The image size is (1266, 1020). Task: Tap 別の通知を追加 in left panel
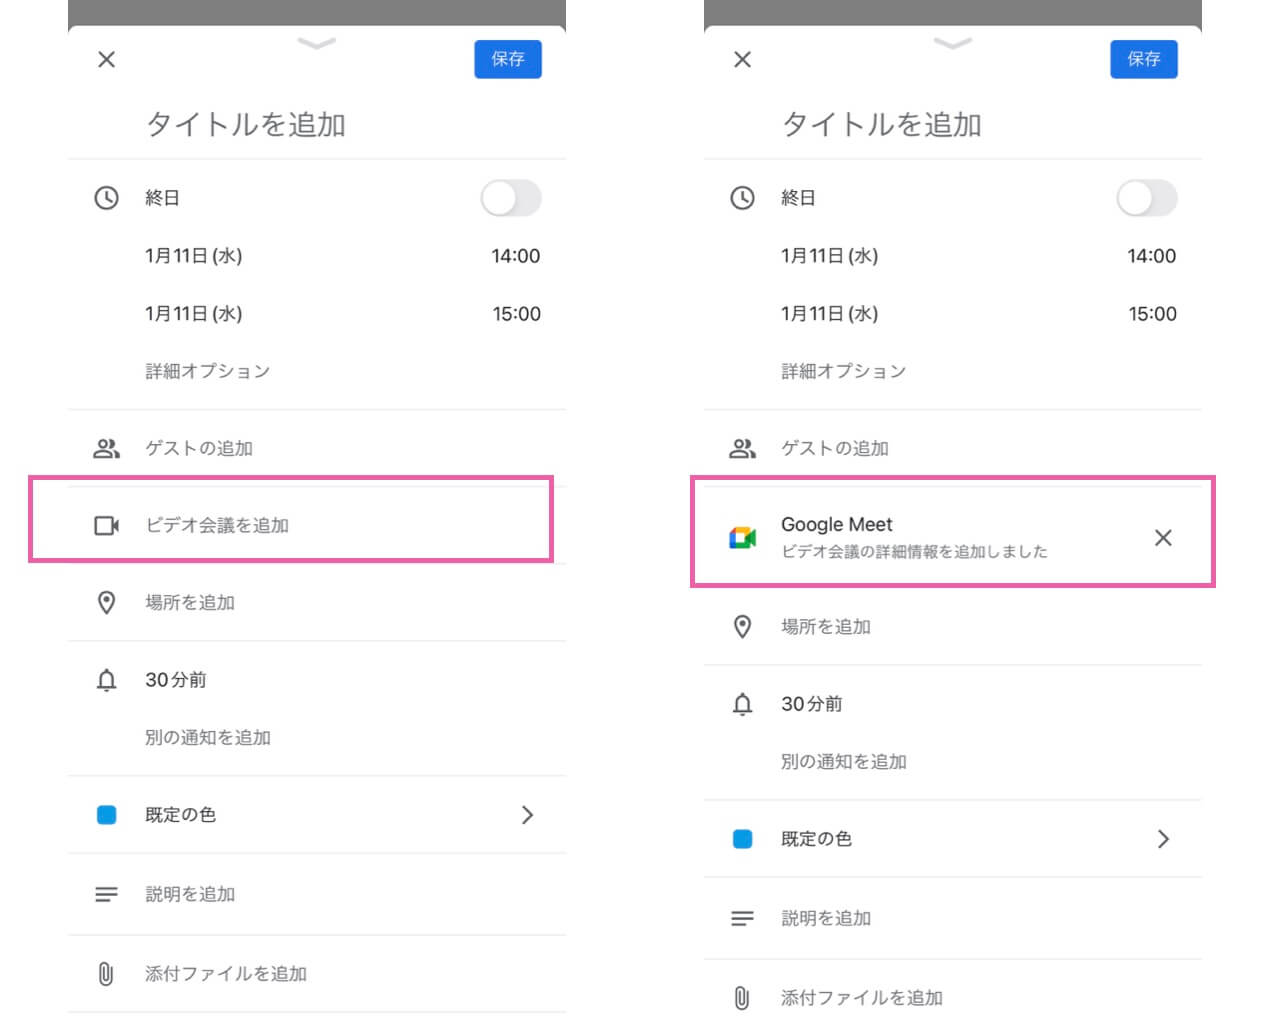coord(208,737)
